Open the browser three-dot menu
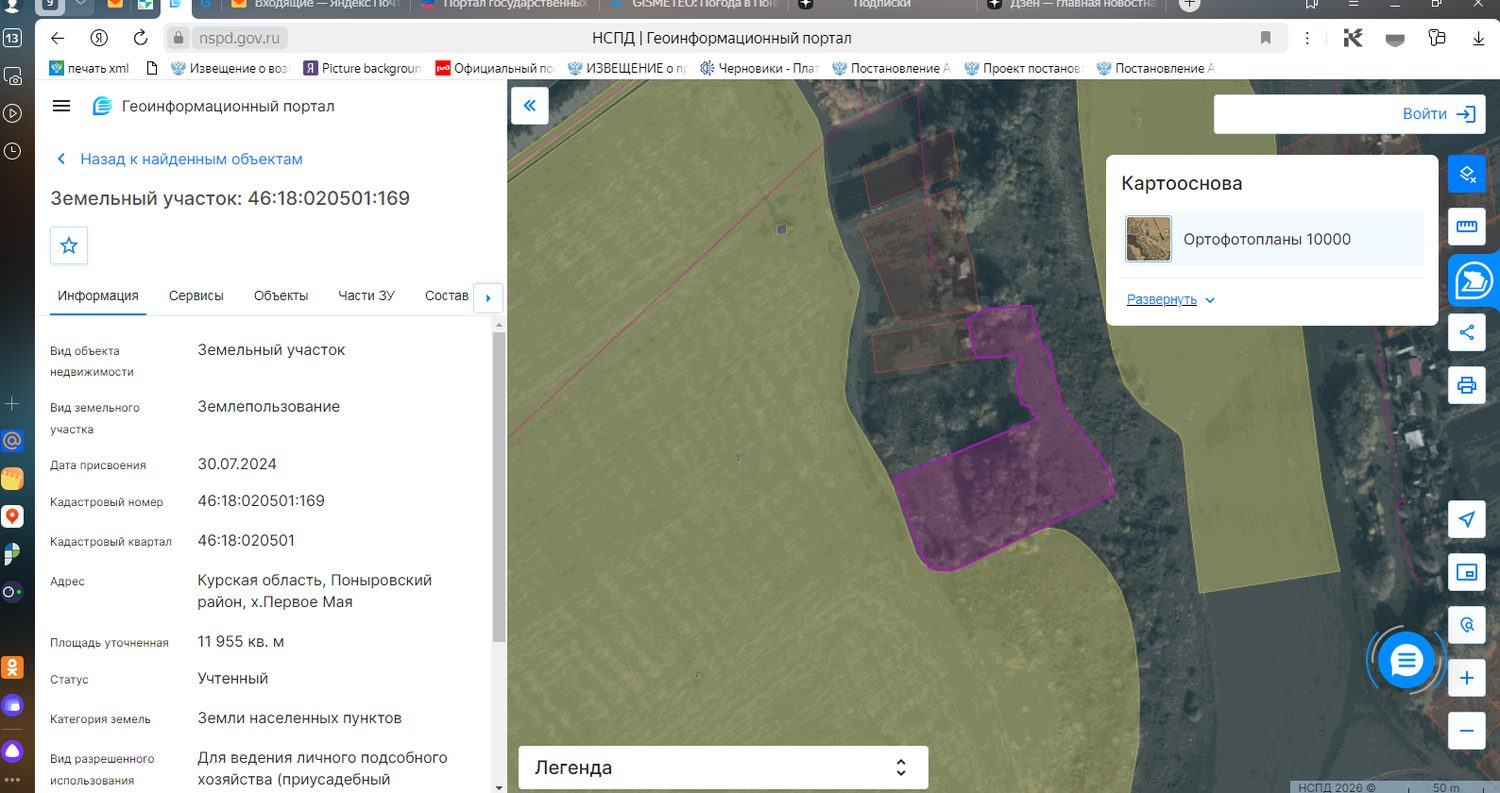Screen dimensions: 1500x793 pyautogui.click(x=1308, y=38)
